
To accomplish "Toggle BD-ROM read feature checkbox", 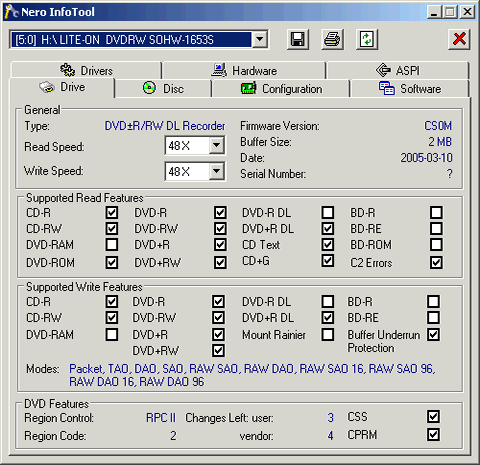I will click(x=436, y=245).
